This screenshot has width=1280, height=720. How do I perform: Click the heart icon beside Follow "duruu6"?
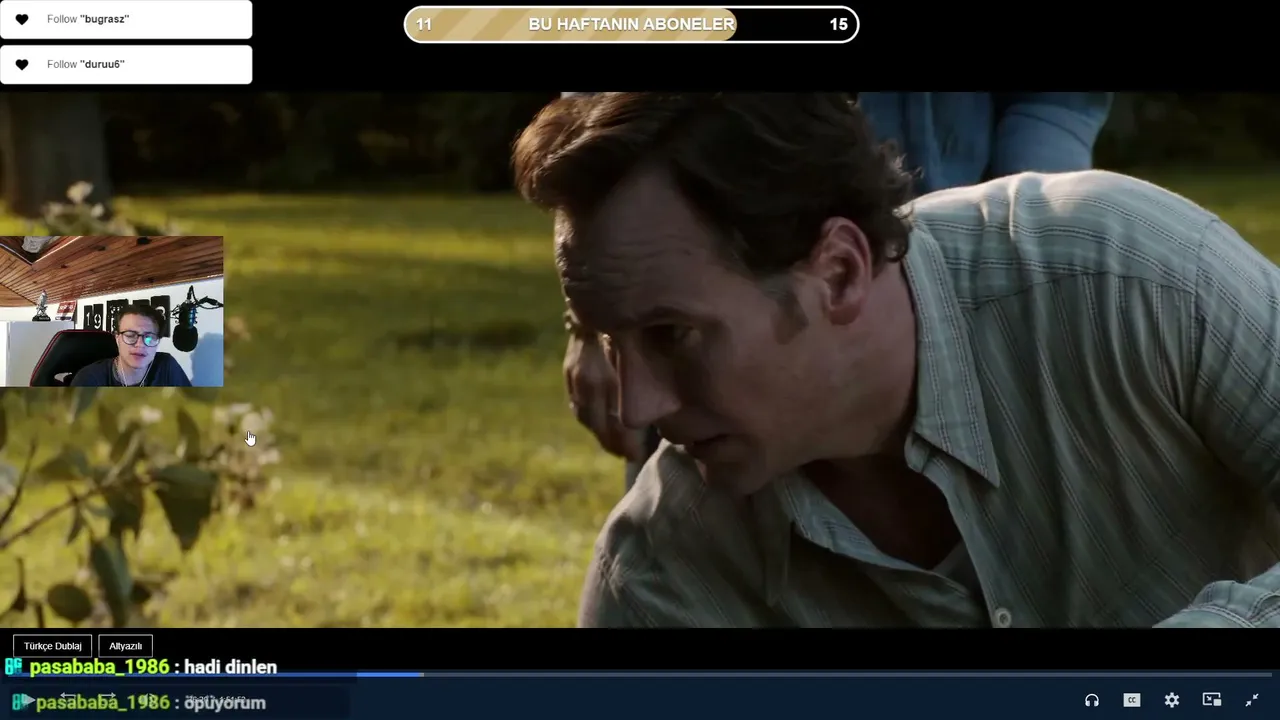[x=22, y=64]
